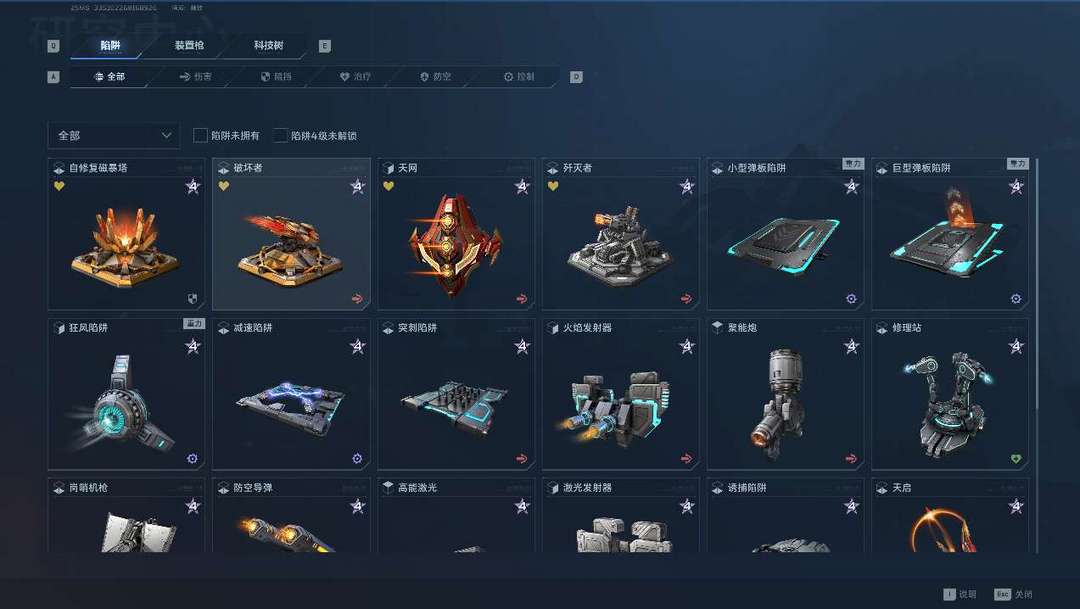Select the 伤害 category filter
This screenshot has height=609, width=1080.
pos(196,76)
